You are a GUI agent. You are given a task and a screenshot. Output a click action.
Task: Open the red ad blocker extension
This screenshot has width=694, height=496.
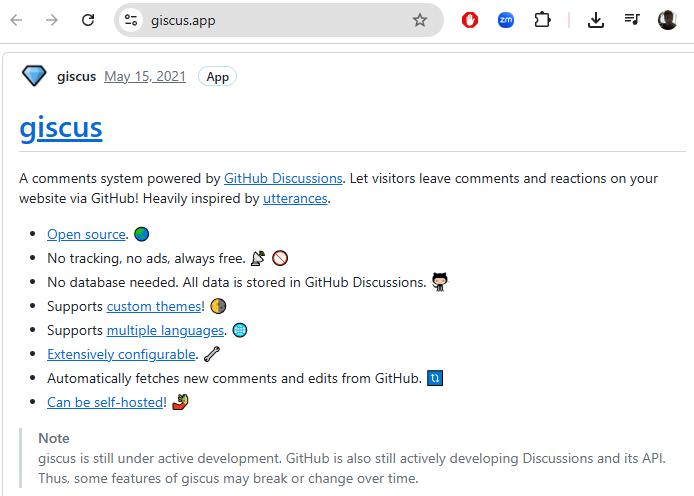point(470,20)
